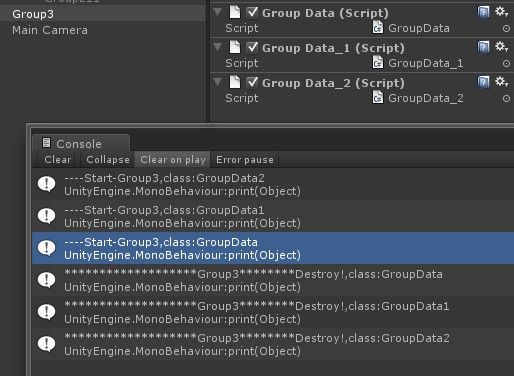Disable the Group Data_2 (Script) component checkbox
The width and height of the screenshot is (514, 376).
252,82
